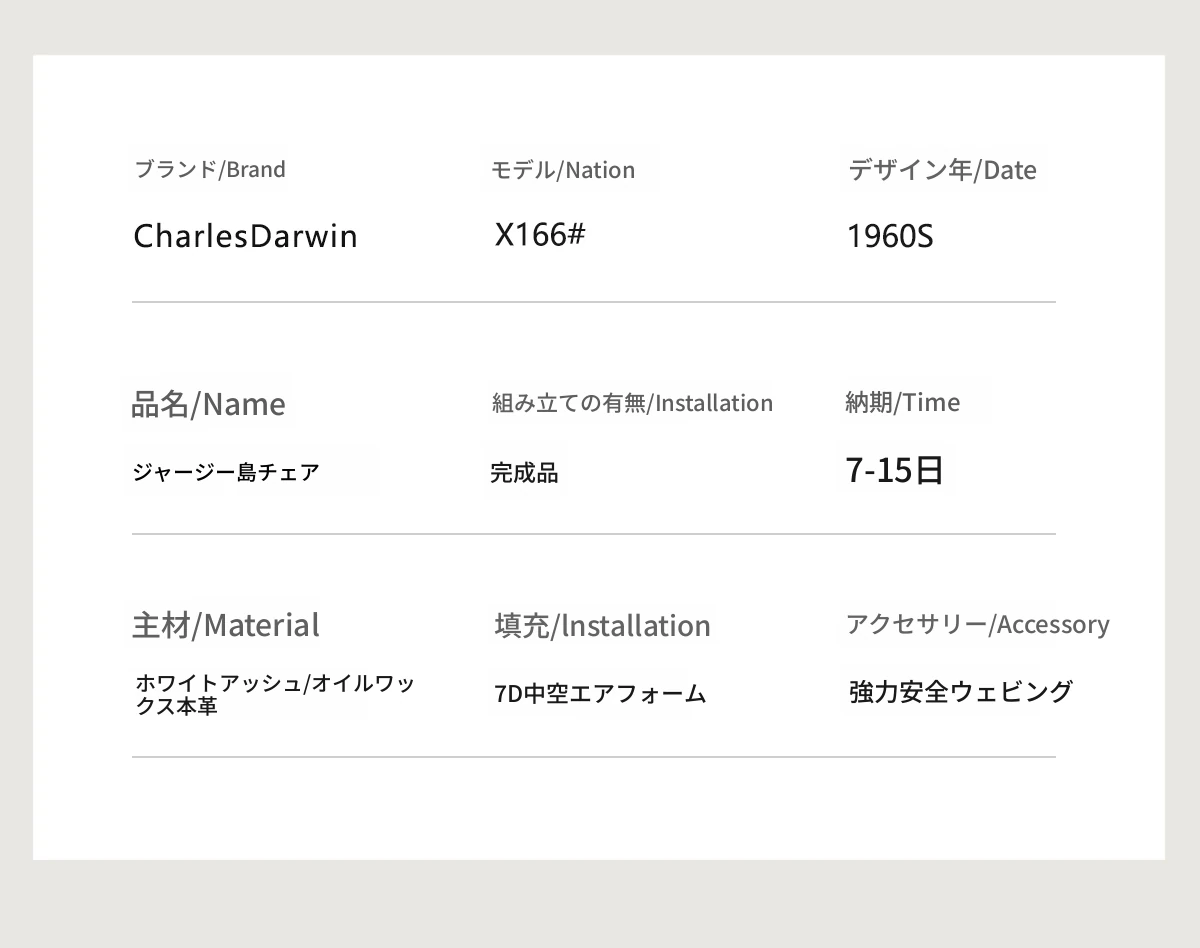
Task: Click the 組み立ての有無/Installation label
Action: pyautogui.click(x=632, y=403)
